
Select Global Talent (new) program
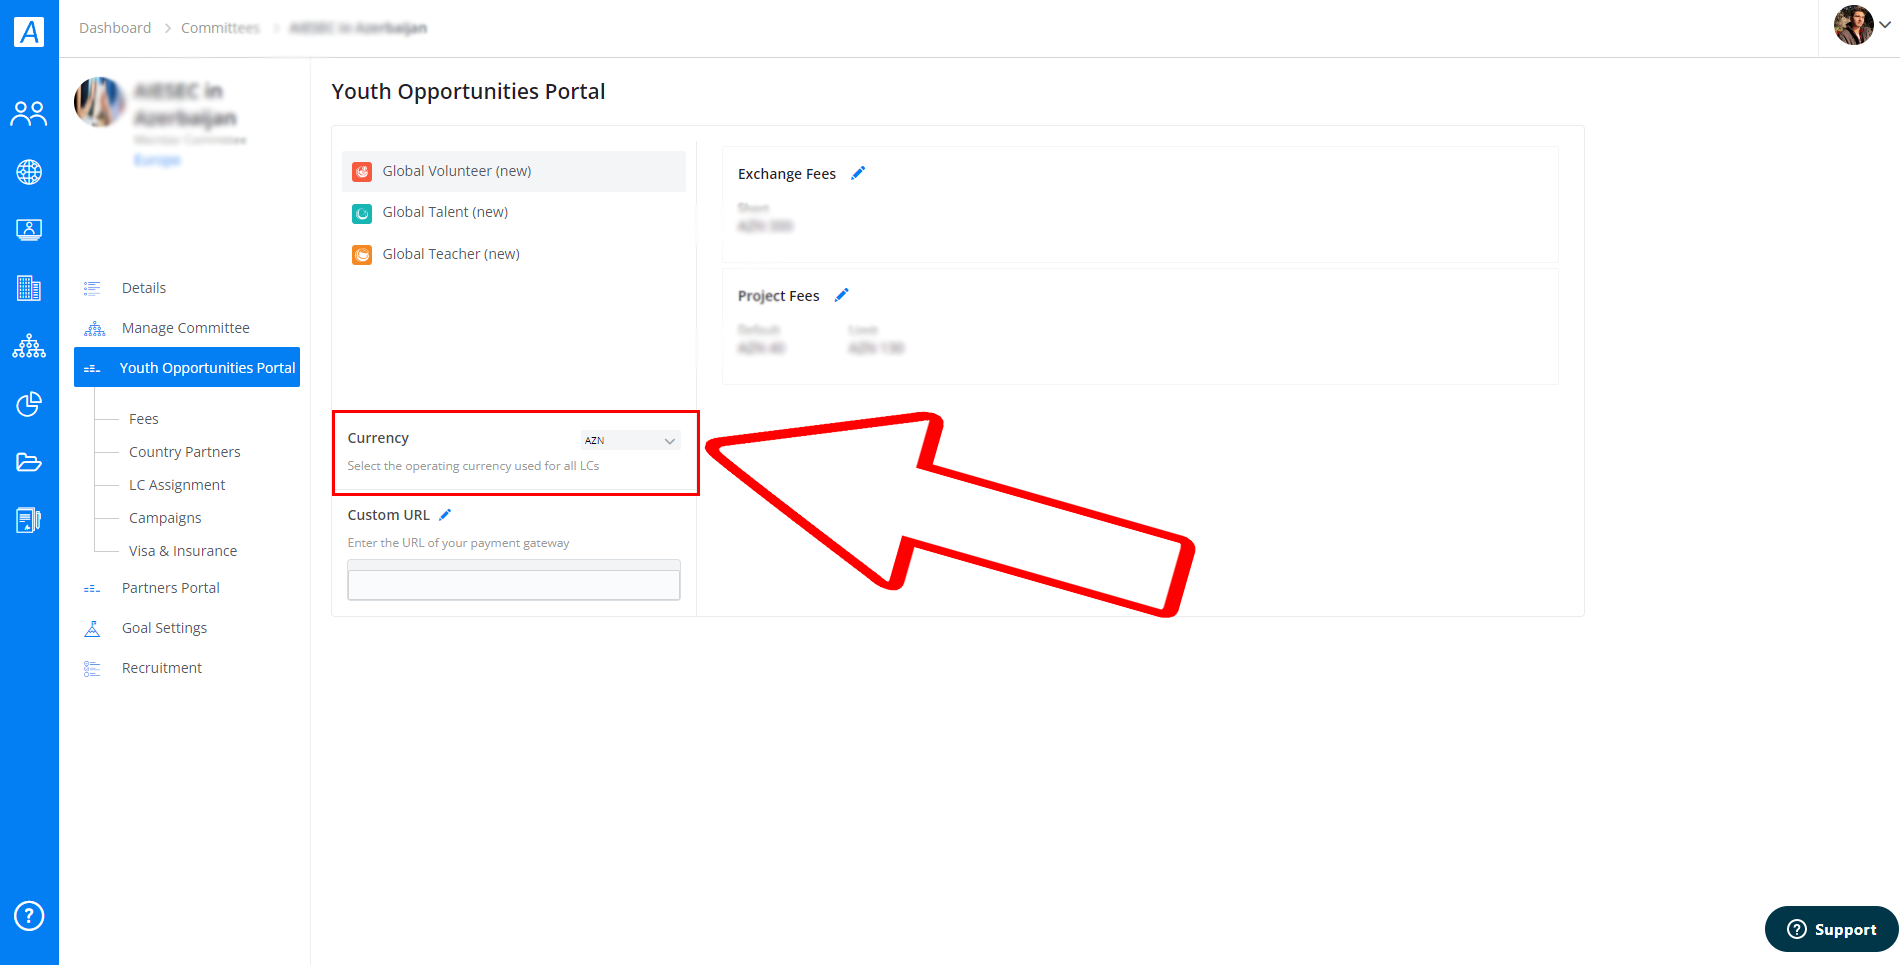pos(514,213)
